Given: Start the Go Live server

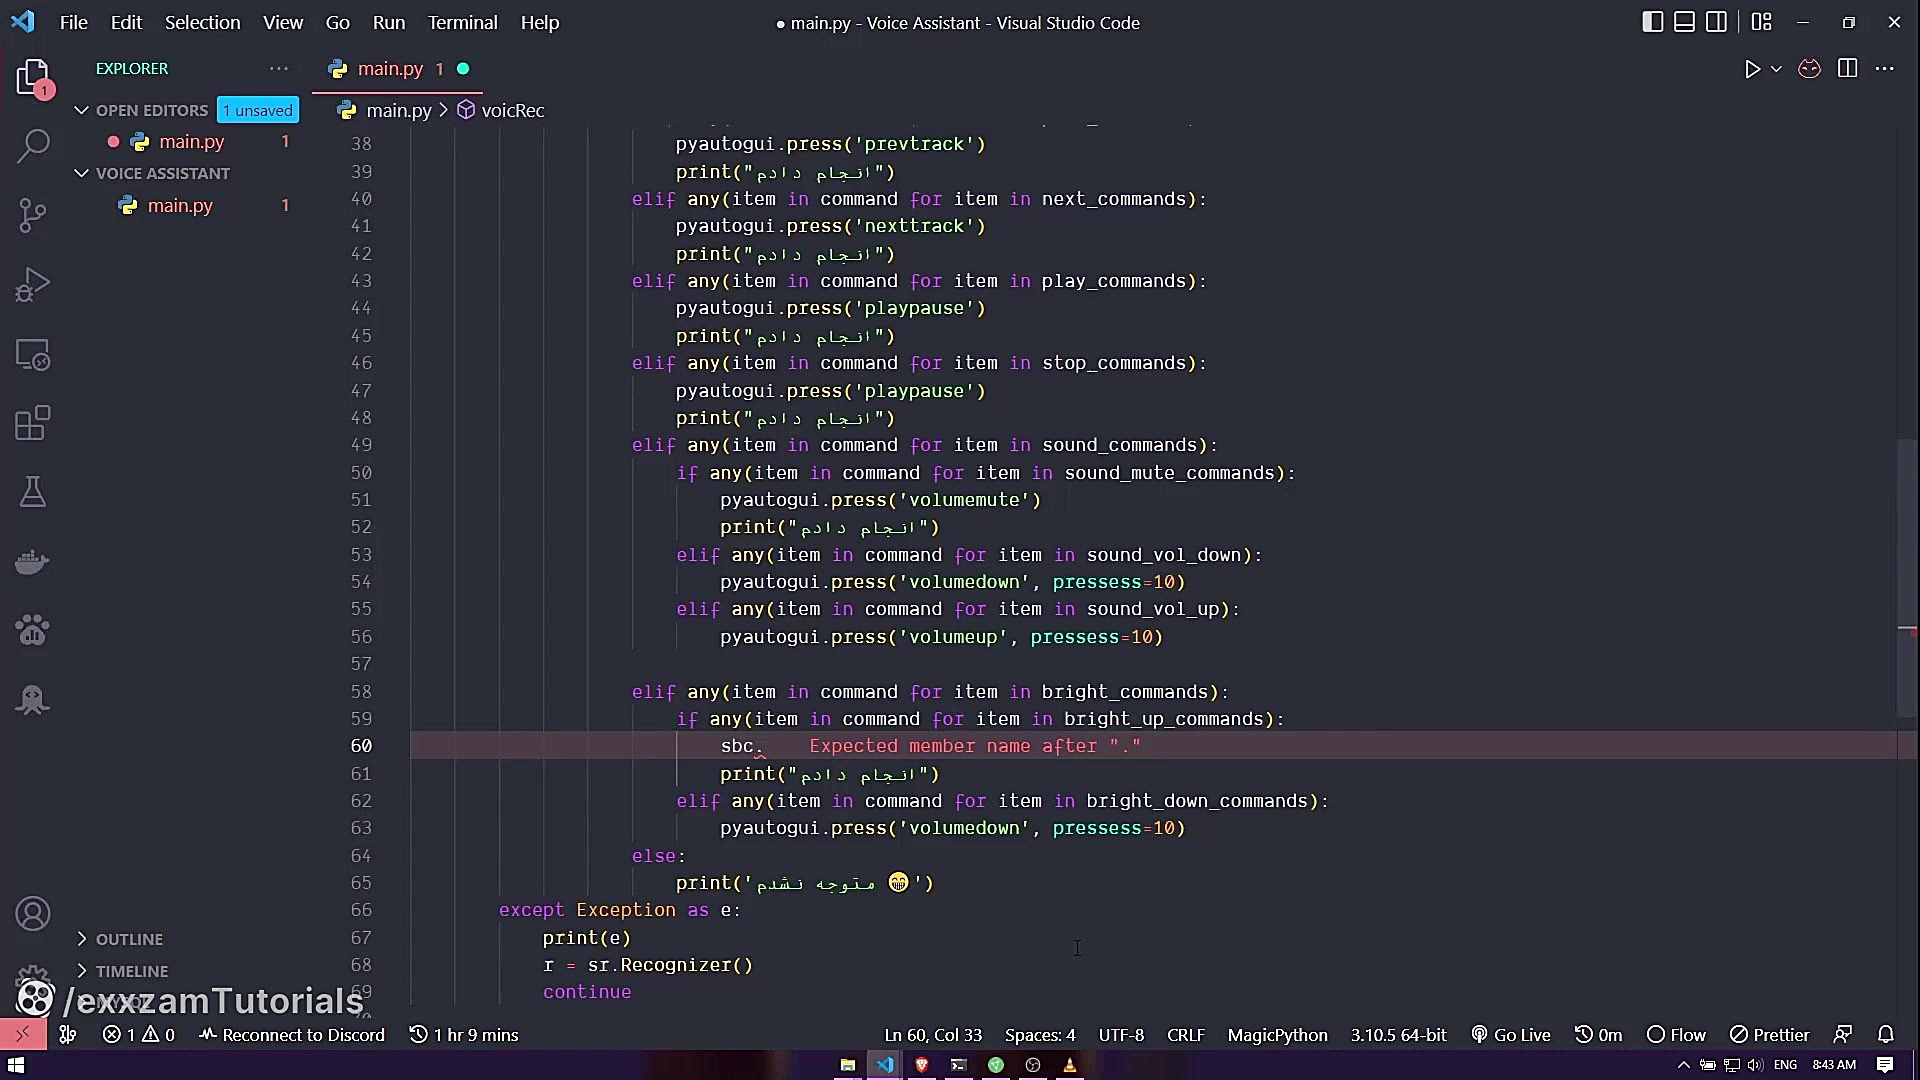Looking at the screenshot, I should click(x=1510, y=1035).
